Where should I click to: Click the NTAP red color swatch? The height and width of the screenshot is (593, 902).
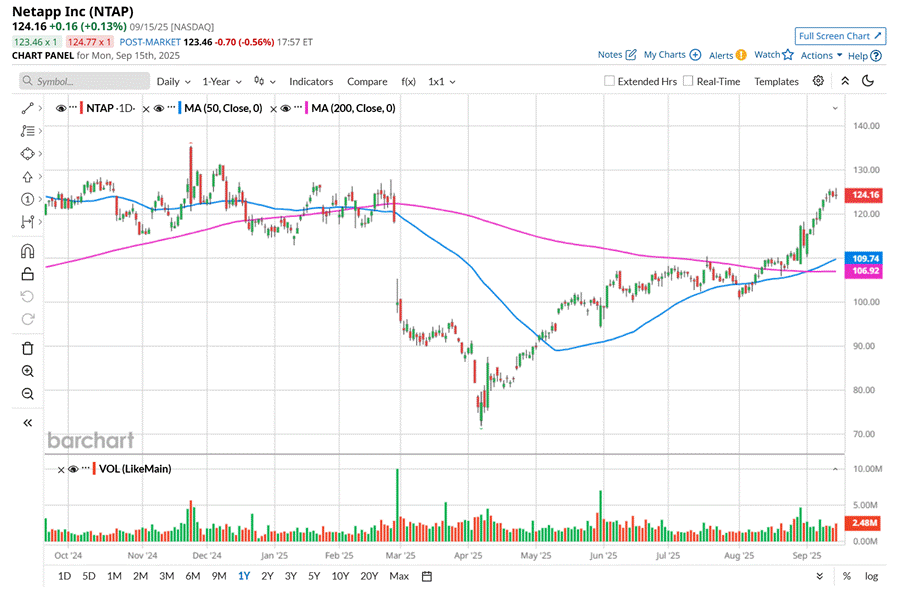(x=82, y=108)
